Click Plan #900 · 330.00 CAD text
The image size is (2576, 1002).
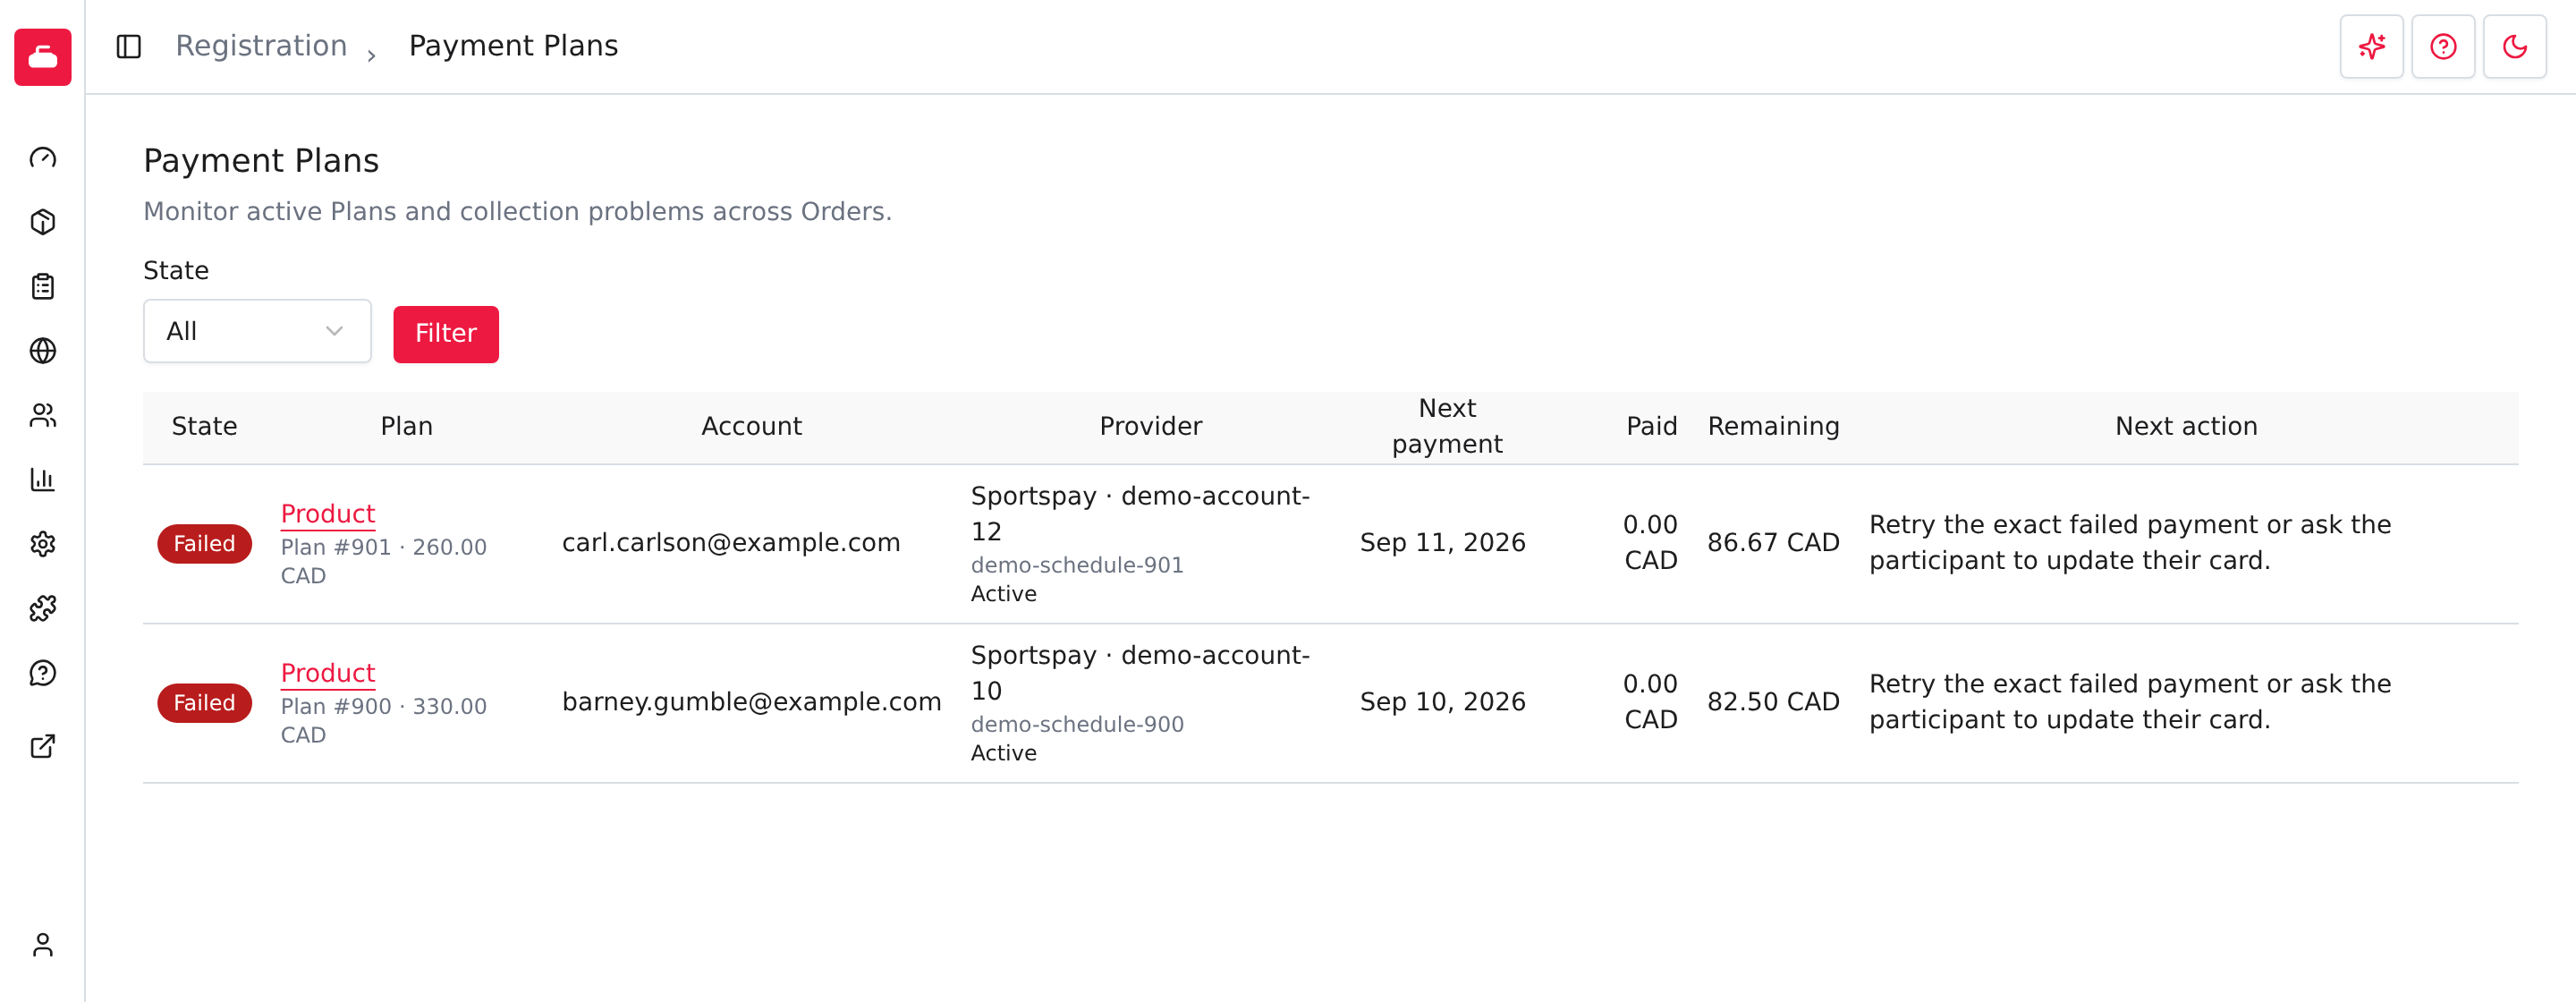pyautogui.click(x=383, y=720)
